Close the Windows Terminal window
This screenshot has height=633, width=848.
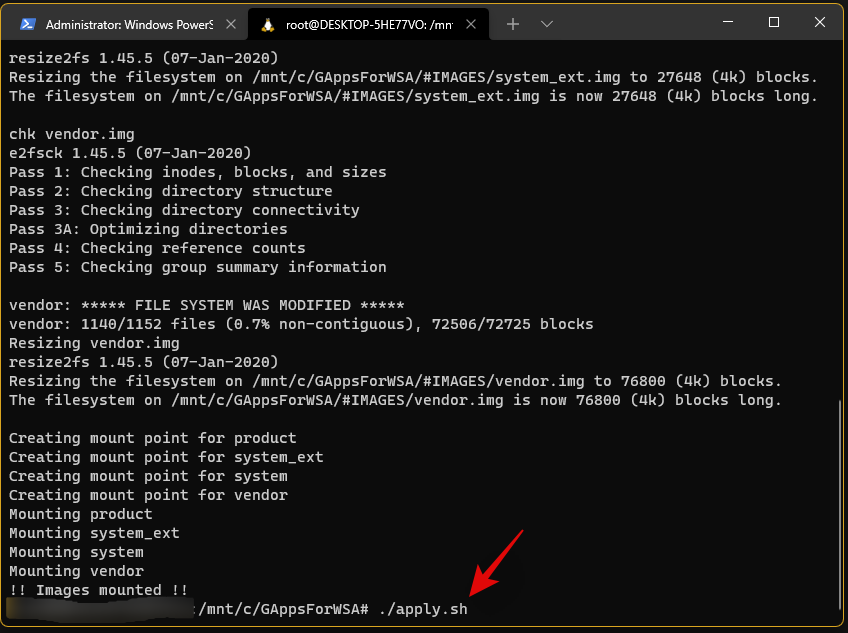point(820,22)
